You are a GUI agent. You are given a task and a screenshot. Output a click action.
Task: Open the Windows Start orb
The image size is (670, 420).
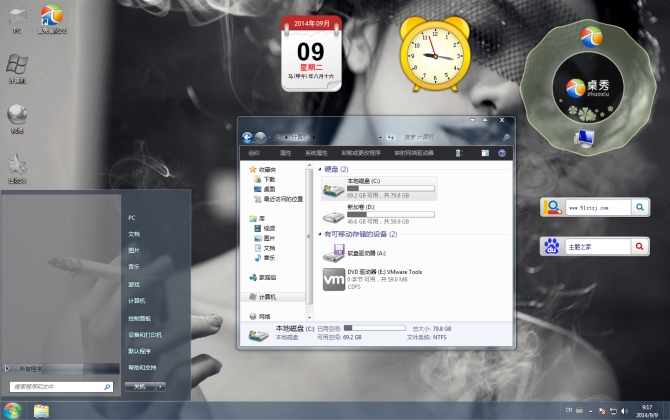click(x=12, y=410)
